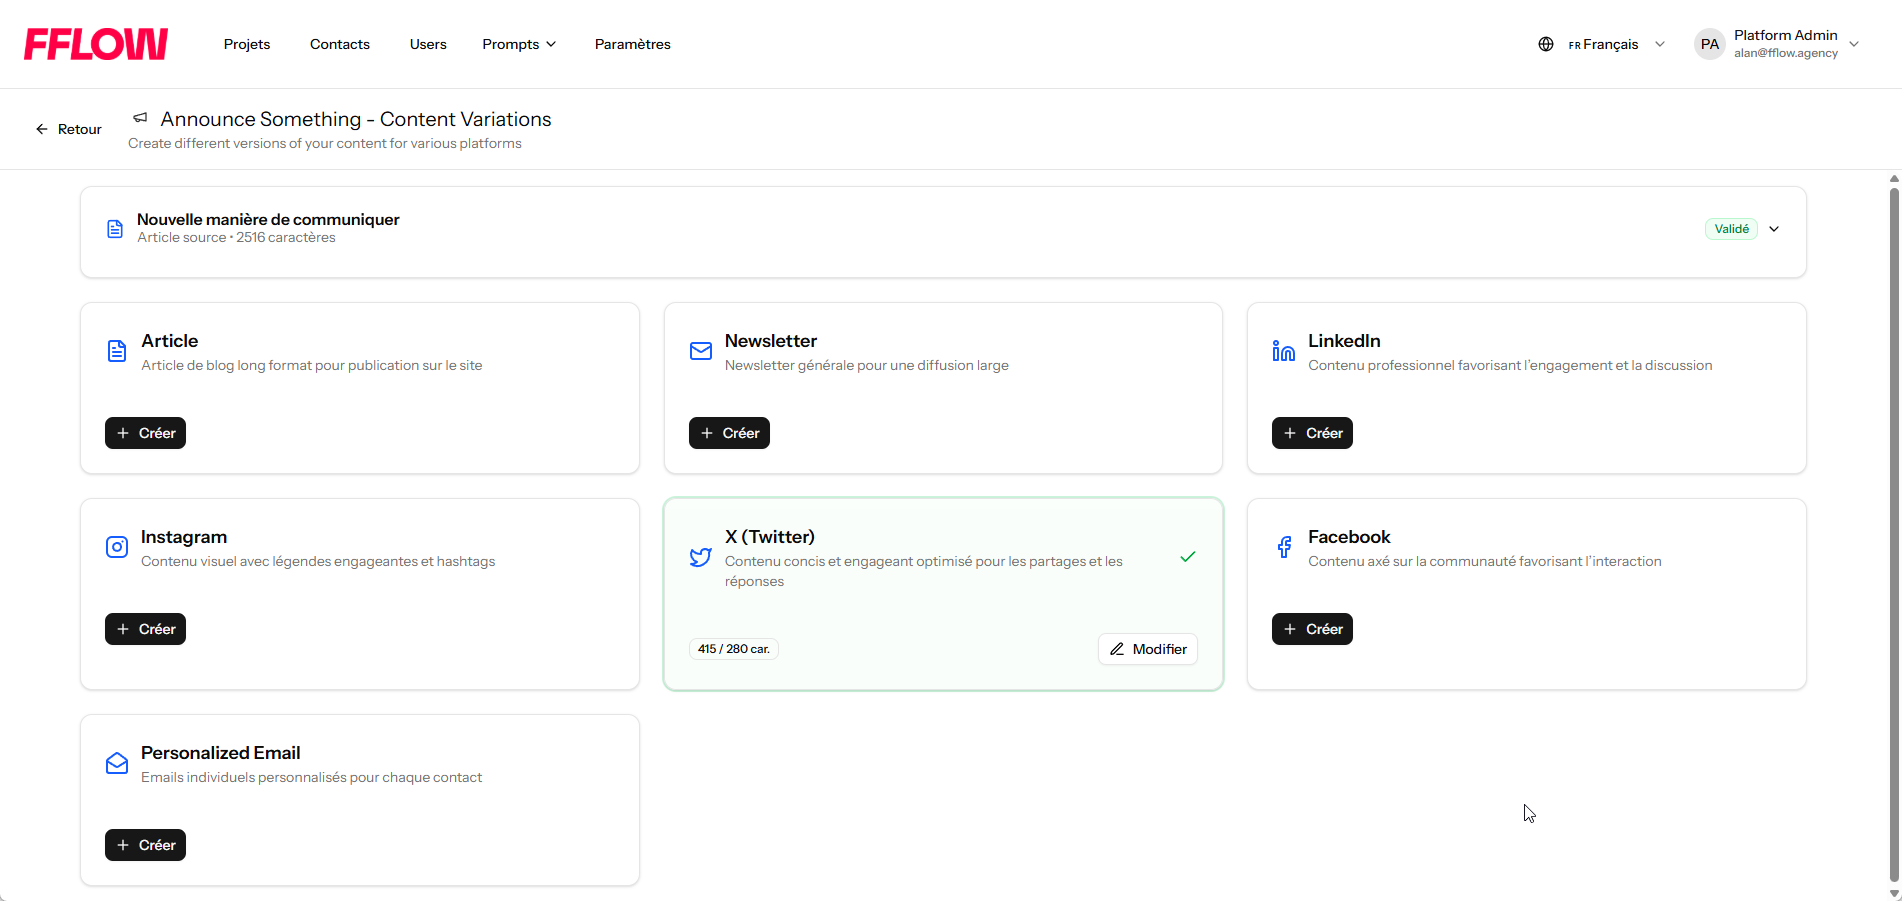Open the Prompts dropdown menu
This screenshot has width=1902, height=901.
coord(519,44)
